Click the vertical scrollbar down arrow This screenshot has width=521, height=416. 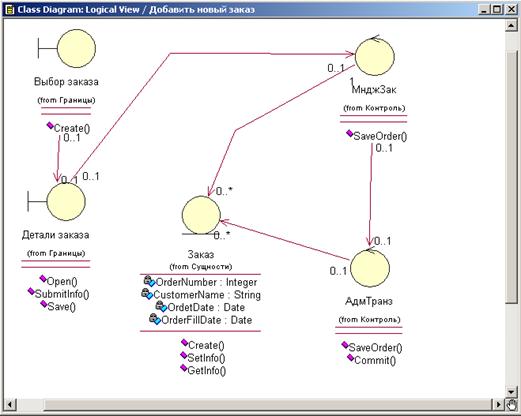pyautogui.click(x=511, y=392)
